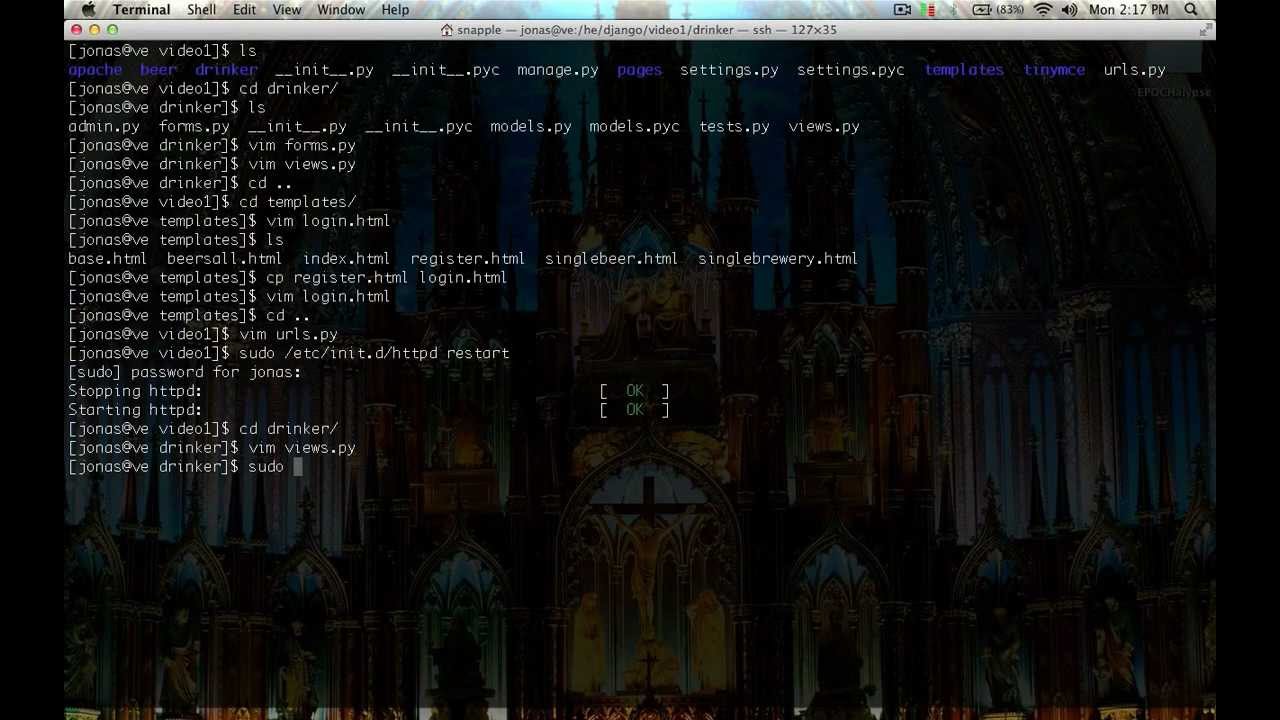
Task: Click '[sudo] password for jonas:' line
Action: (185, 373)
